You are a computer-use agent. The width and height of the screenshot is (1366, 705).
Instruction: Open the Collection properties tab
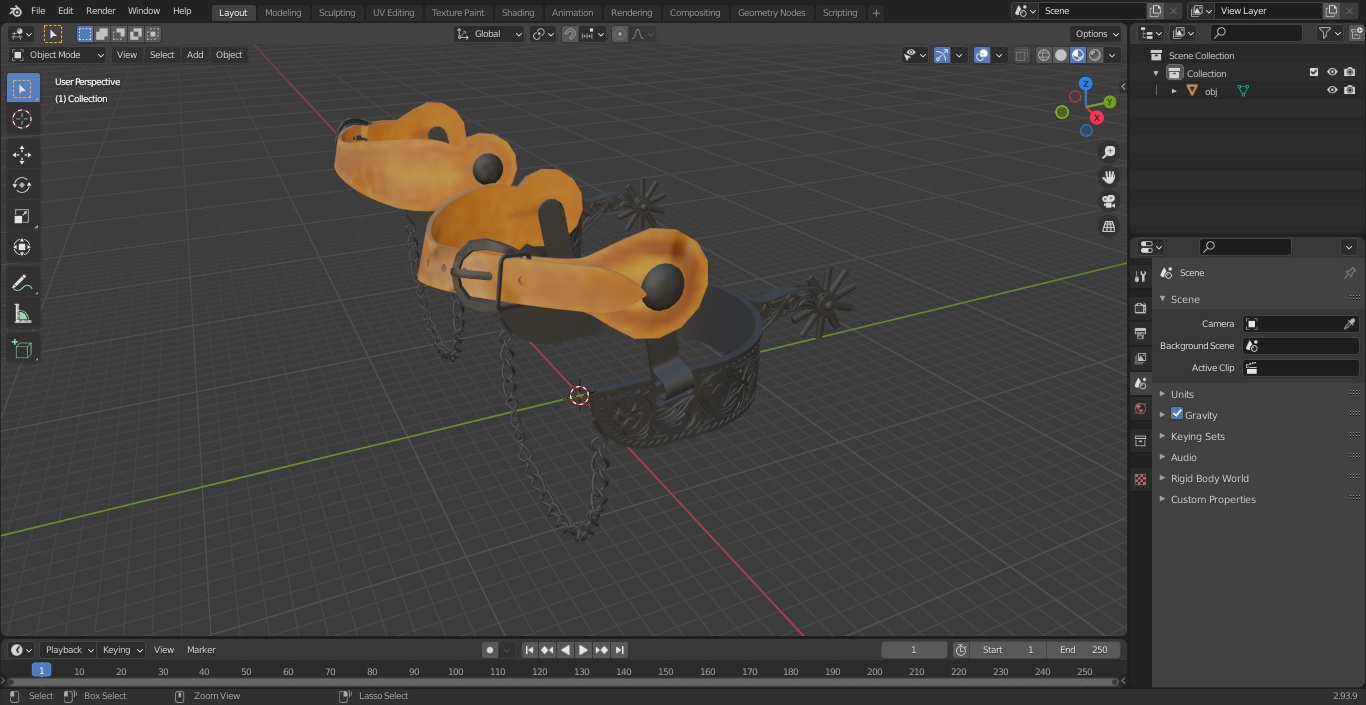[x=1140, y=441]
